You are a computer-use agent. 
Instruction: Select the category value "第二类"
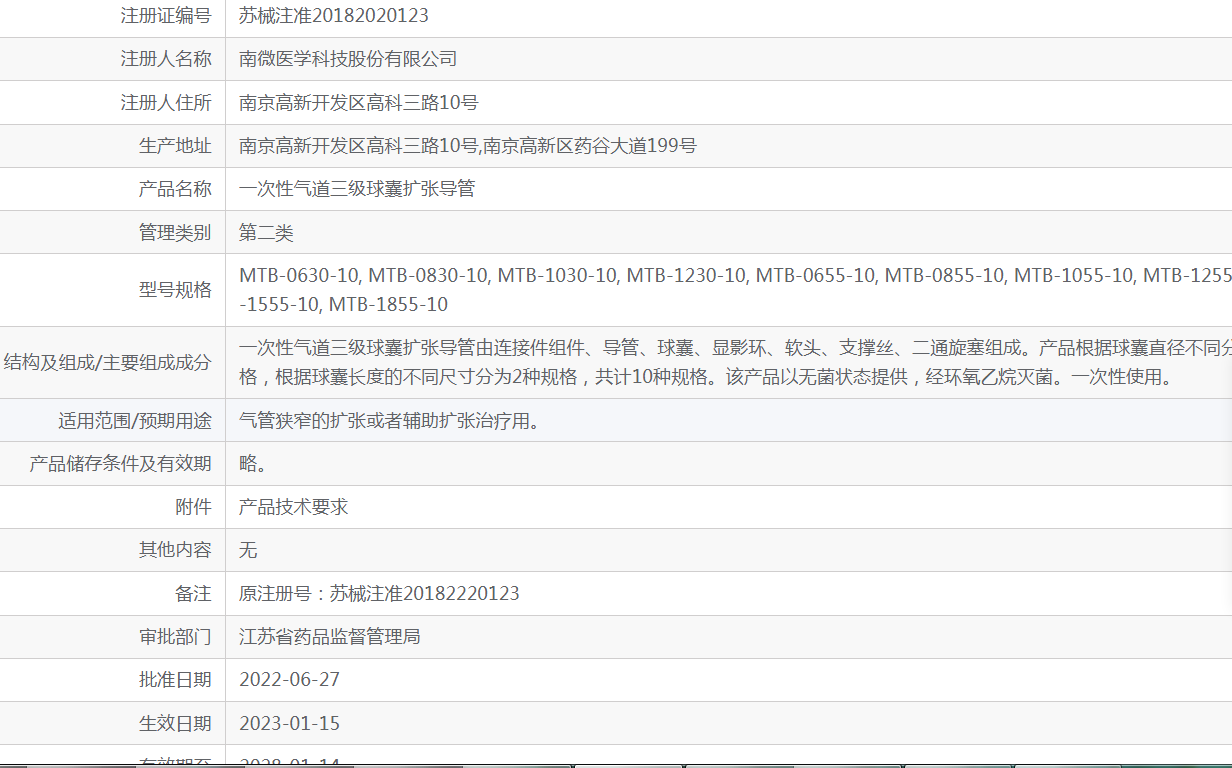(x=266, y=233)
